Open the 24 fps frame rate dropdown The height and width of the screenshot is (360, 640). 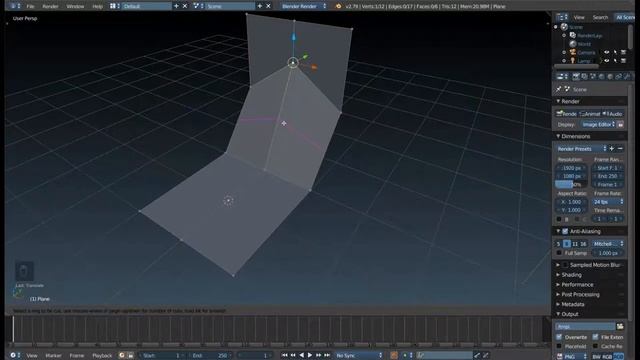click(x=607, y=202)
